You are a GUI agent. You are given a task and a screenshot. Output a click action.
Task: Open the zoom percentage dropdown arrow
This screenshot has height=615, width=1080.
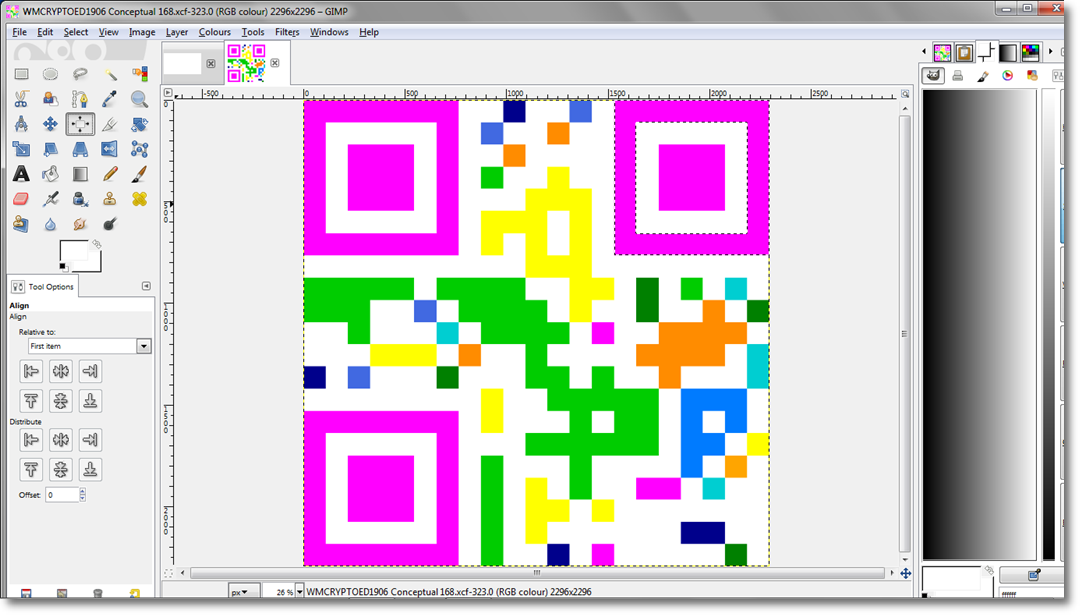coord(299,592)
